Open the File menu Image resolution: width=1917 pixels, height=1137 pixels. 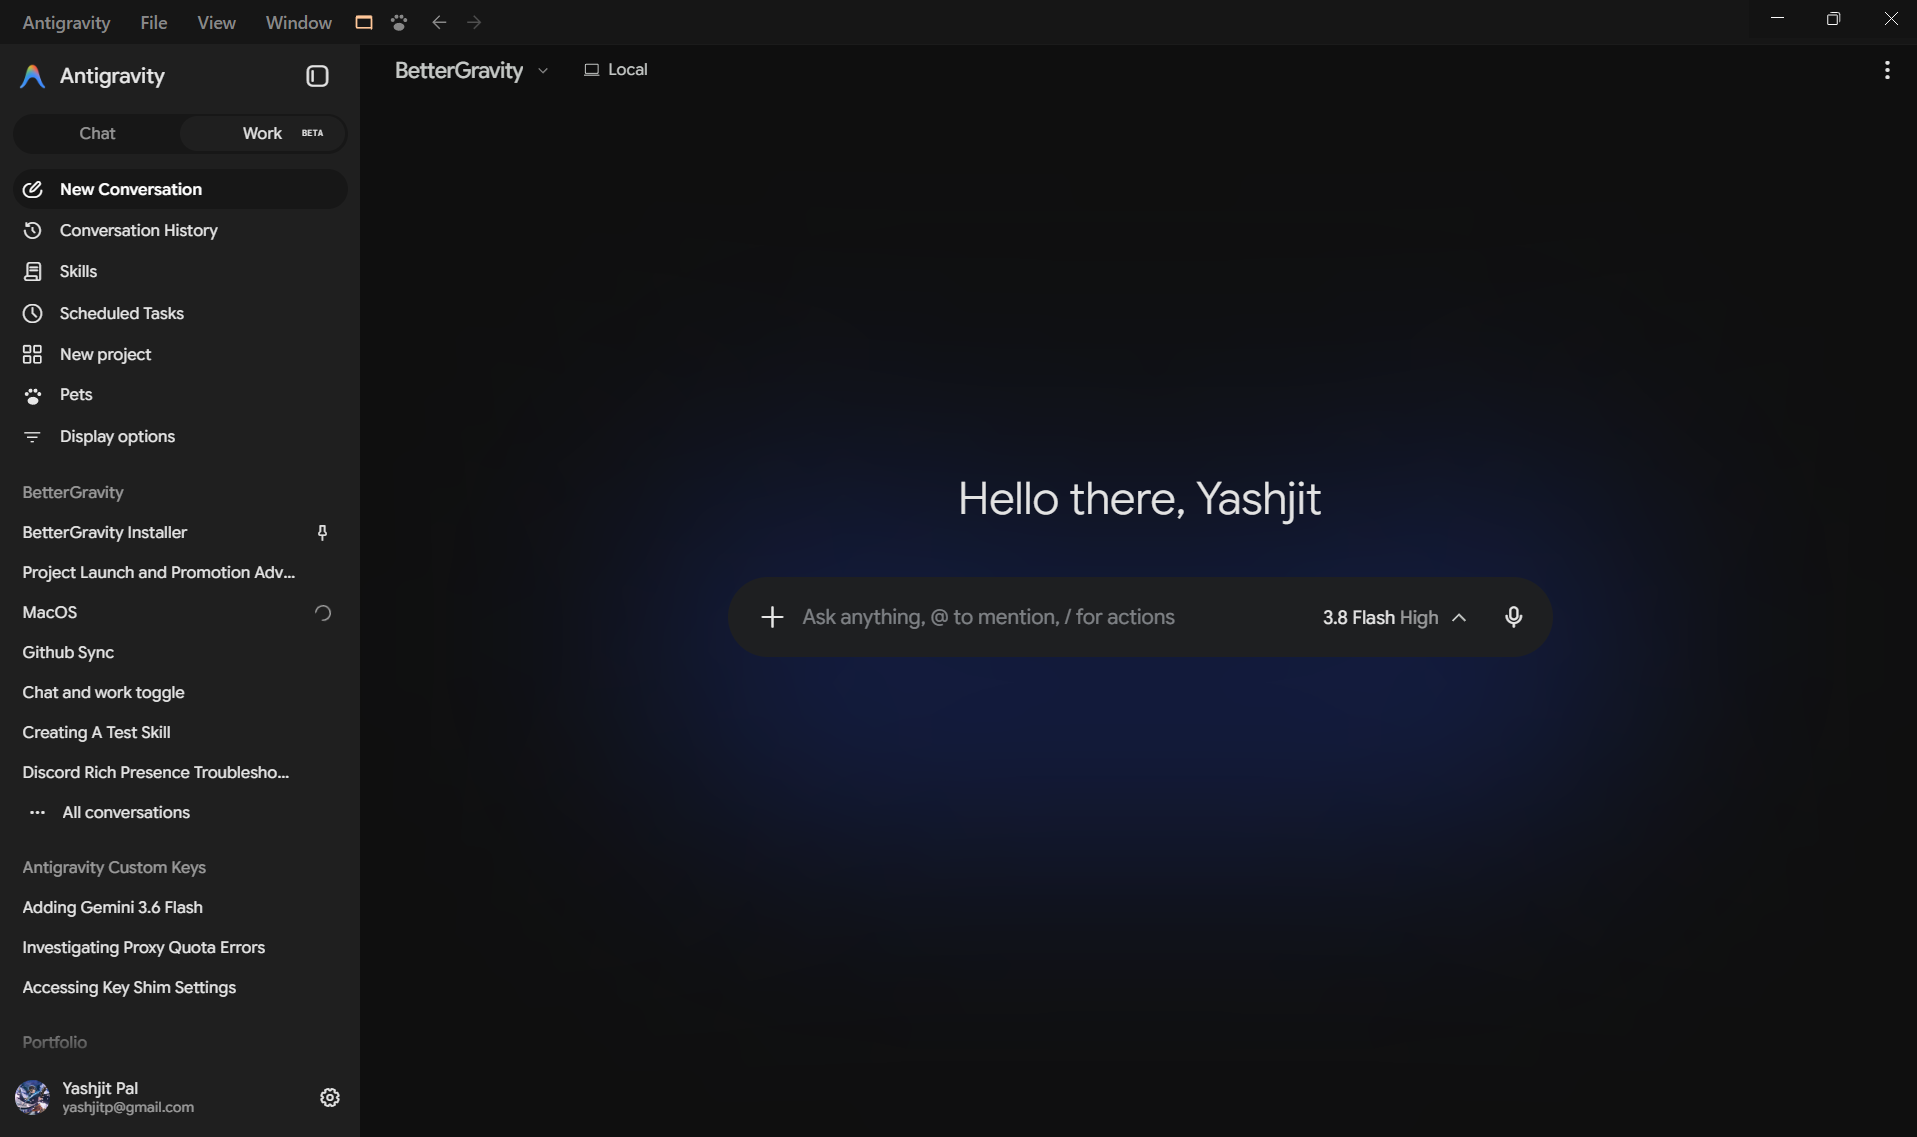154,22
